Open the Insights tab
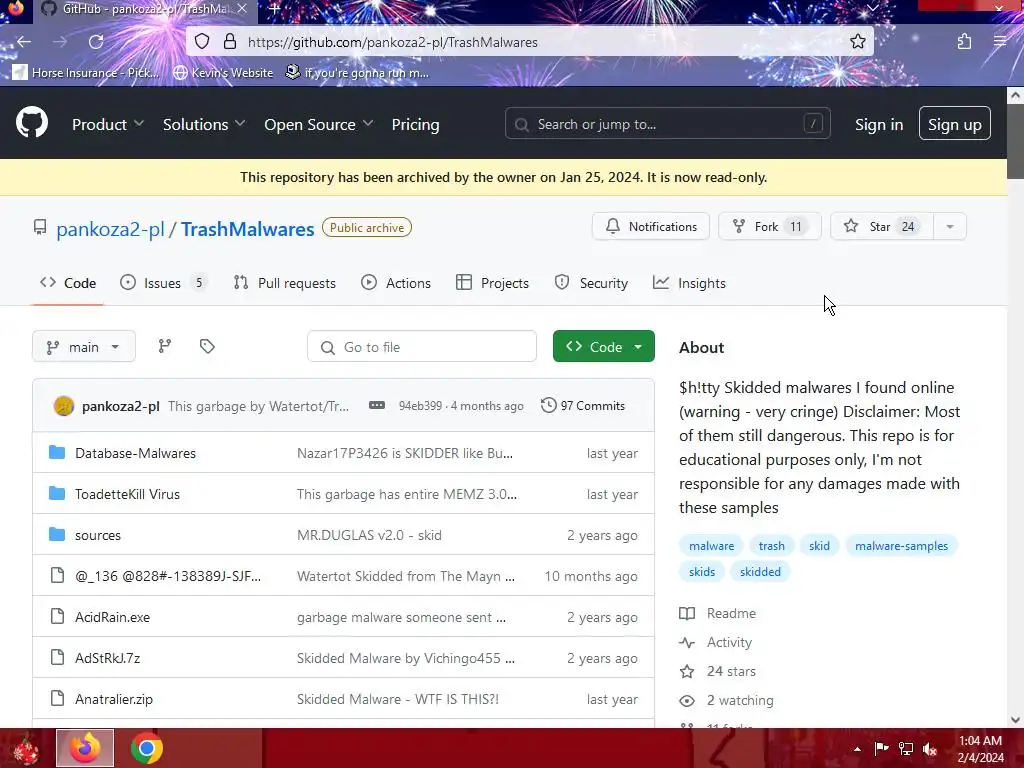1024x768 pixels. click(x=689, y=283)
